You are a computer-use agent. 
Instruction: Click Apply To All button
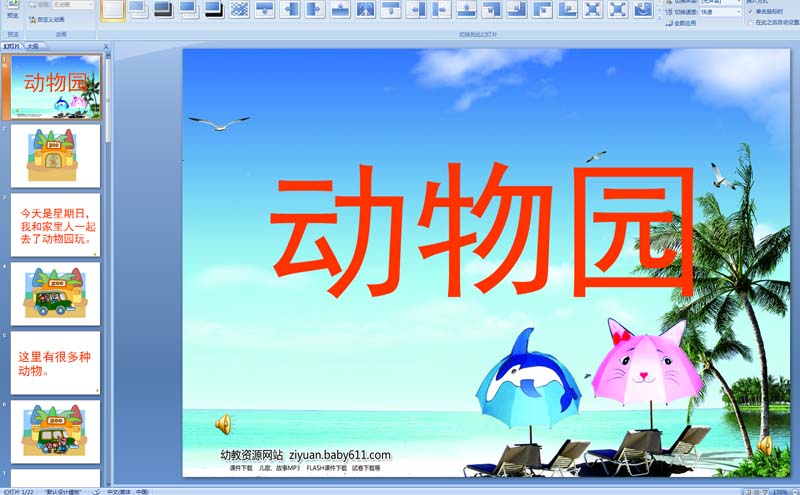coord(681,23)
